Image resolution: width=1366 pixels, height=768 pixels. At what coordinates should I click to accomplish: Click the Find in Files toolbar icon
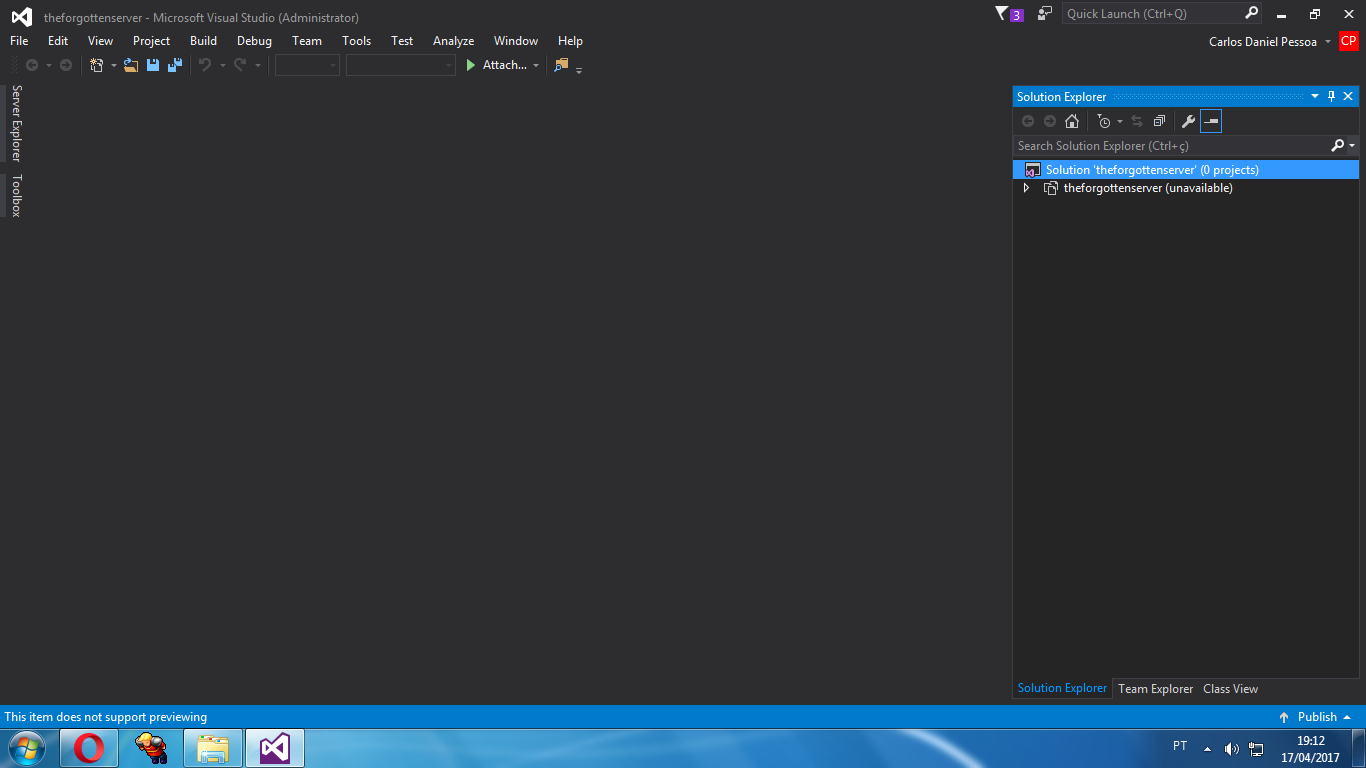click(x=561, y=65)
